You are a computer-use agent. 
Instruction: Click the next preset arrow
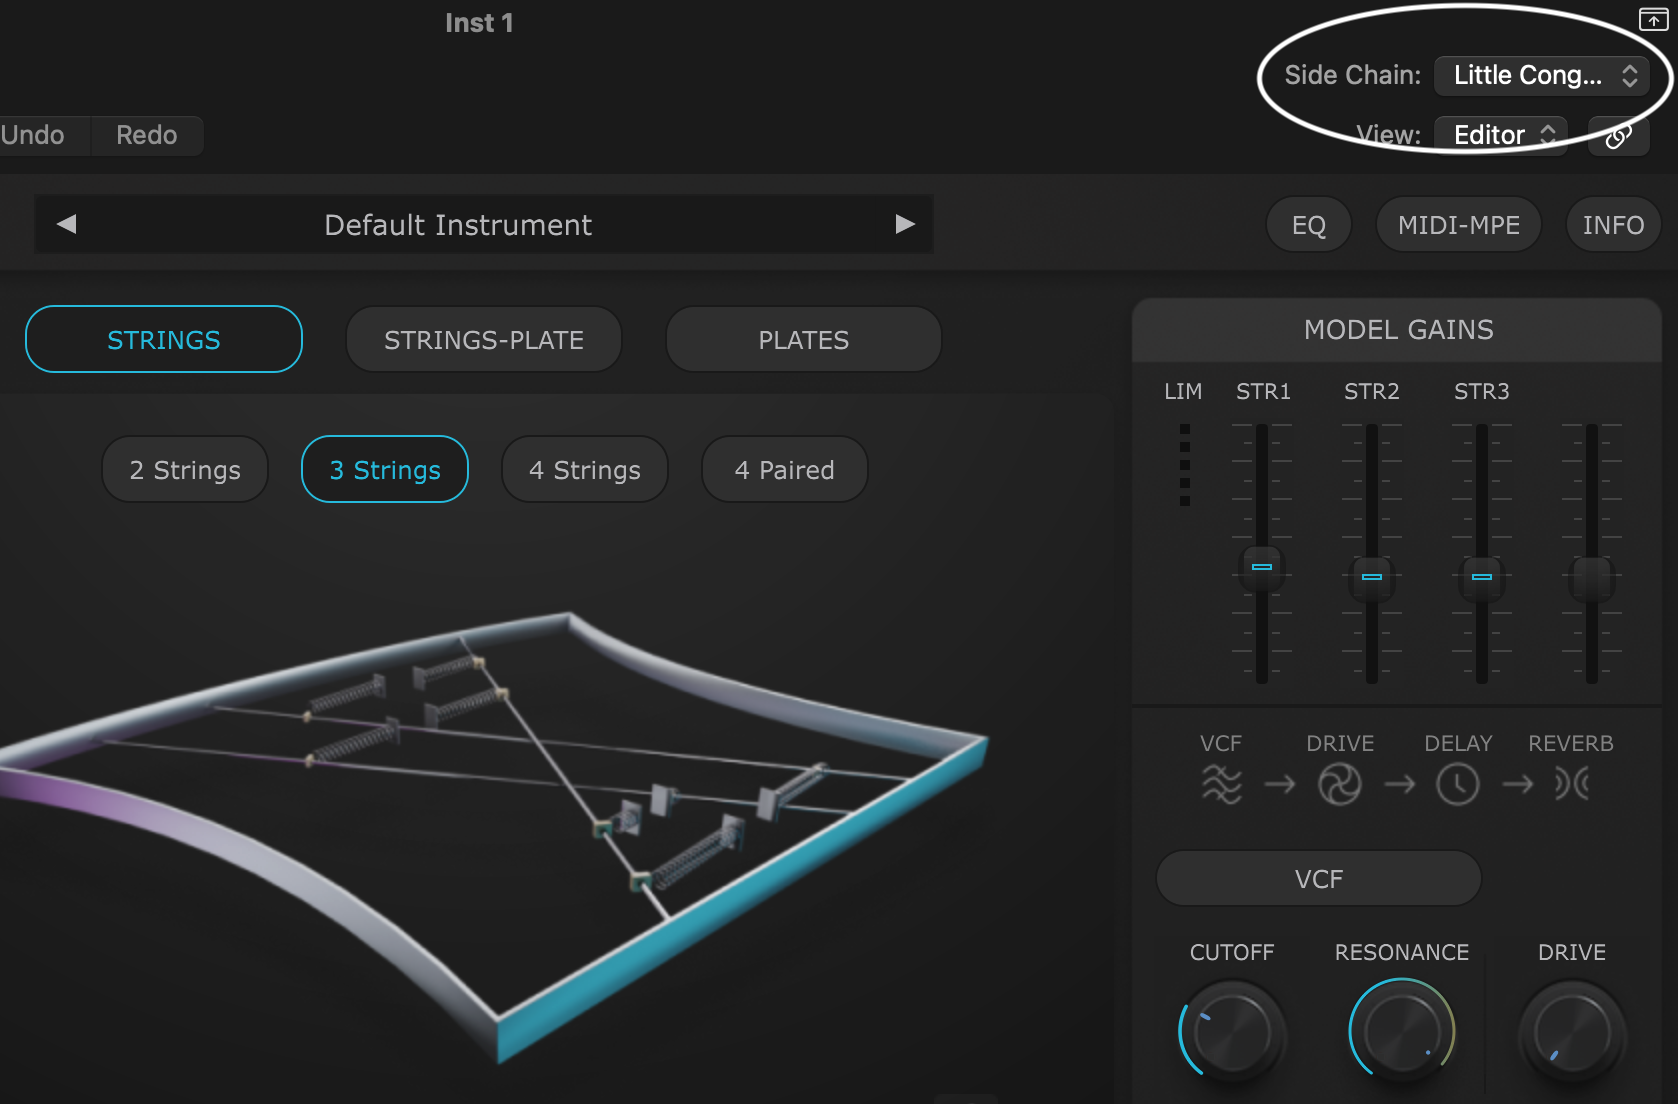pos(906,224)
